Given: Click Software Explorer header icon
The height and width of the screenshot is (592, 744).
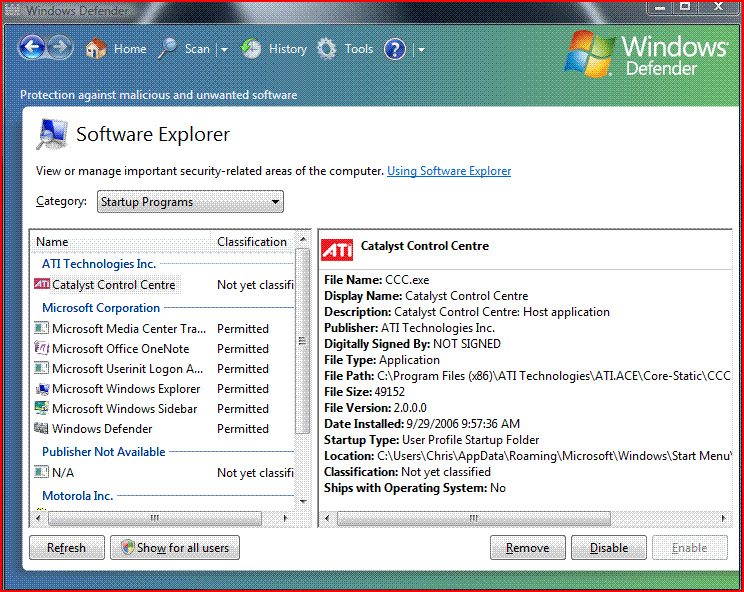Looking at the screenshot, I should pyautogui.click(x=52, y=134).
